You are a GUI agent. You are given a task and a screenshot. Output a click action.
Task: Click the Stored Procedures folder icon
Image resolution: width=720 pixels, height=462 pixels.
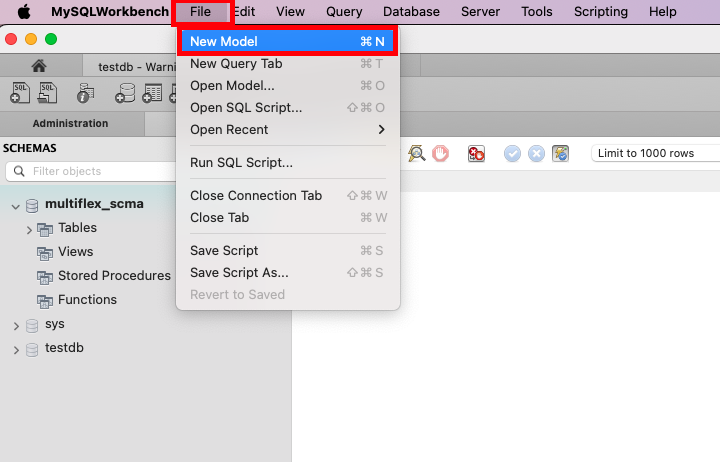(x=45, y=277)
